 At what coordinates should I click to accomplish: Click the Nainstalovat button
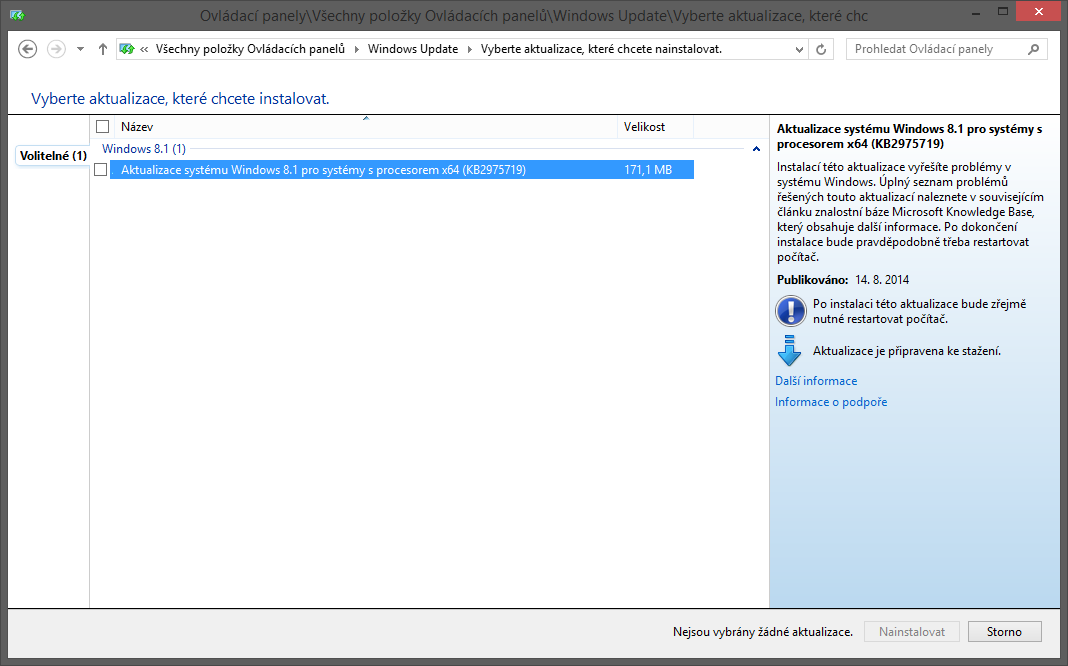pyautogui.click(x=911, y=632)
